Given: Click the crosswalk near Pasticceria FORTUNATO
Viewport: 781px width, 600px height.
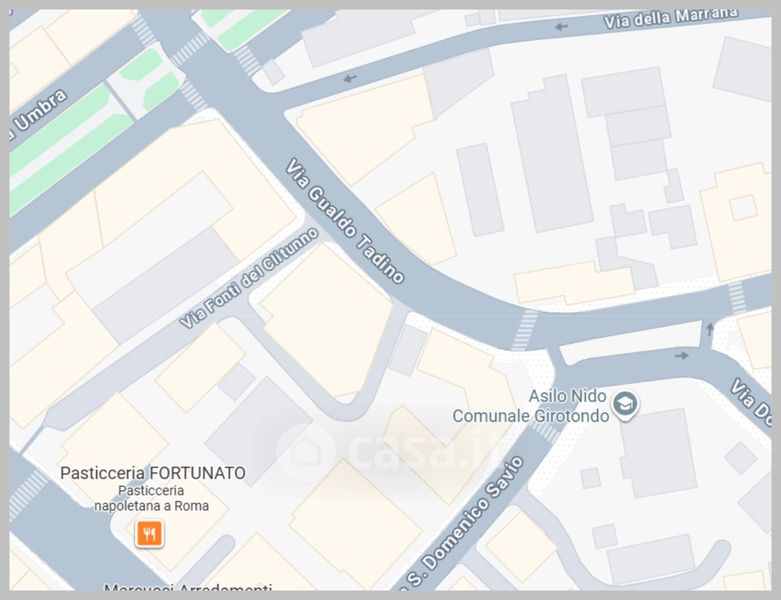Looking at the screenshot, I should click(x=26, y=494).
